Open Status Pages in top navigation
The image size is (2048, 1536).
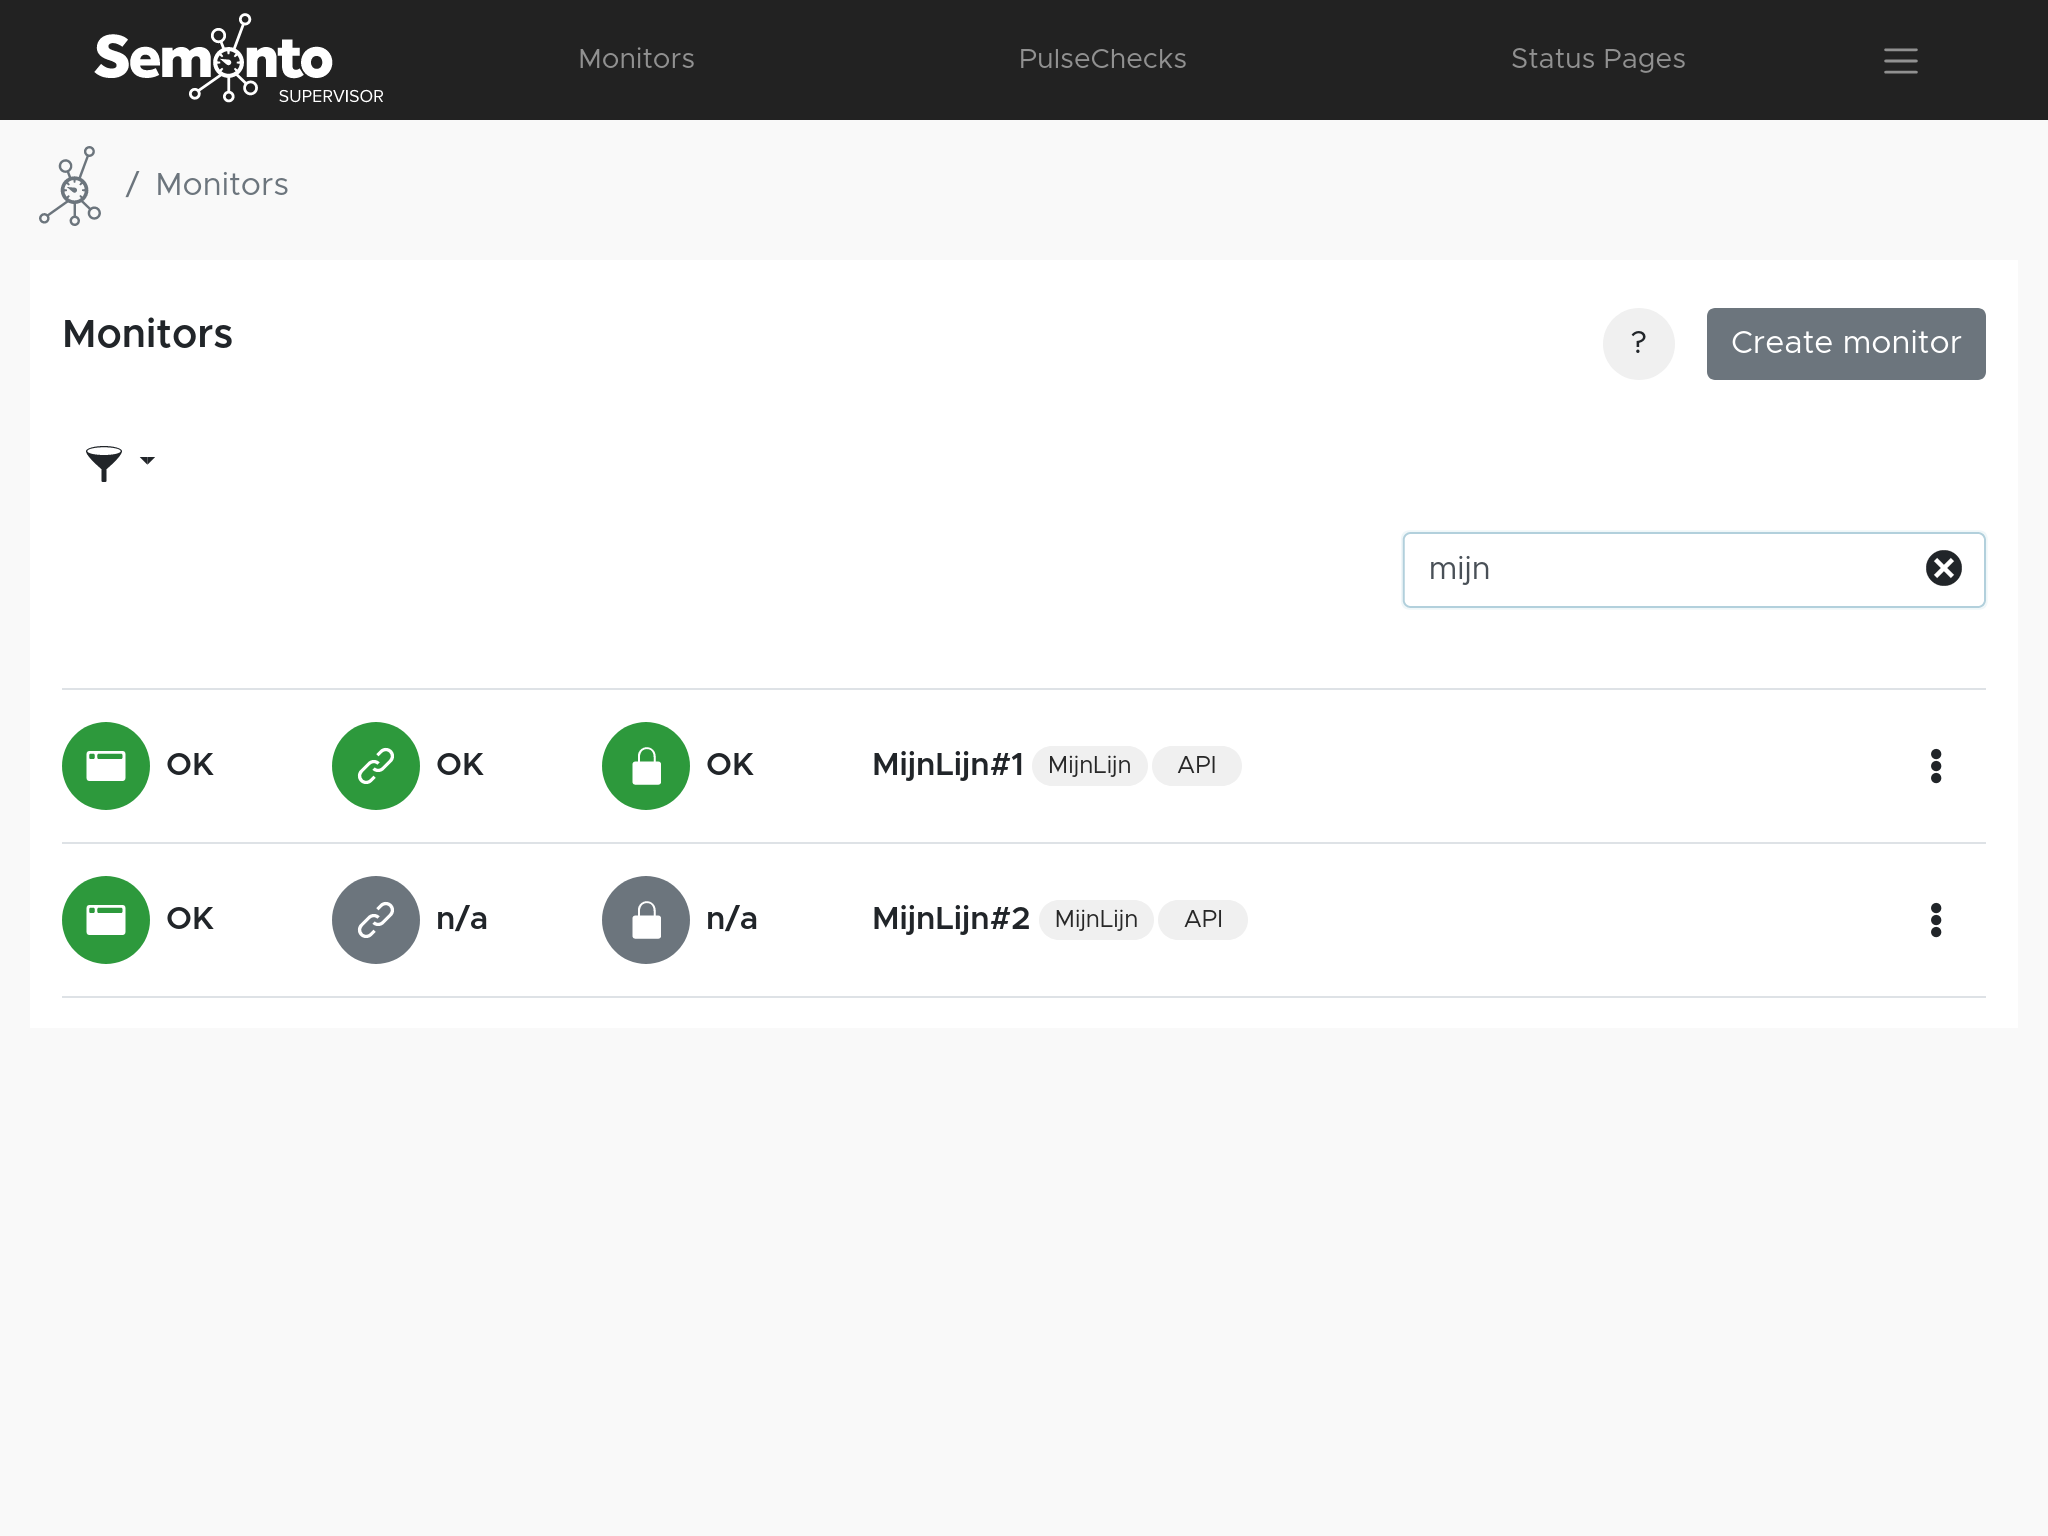tap(1597, 59)
